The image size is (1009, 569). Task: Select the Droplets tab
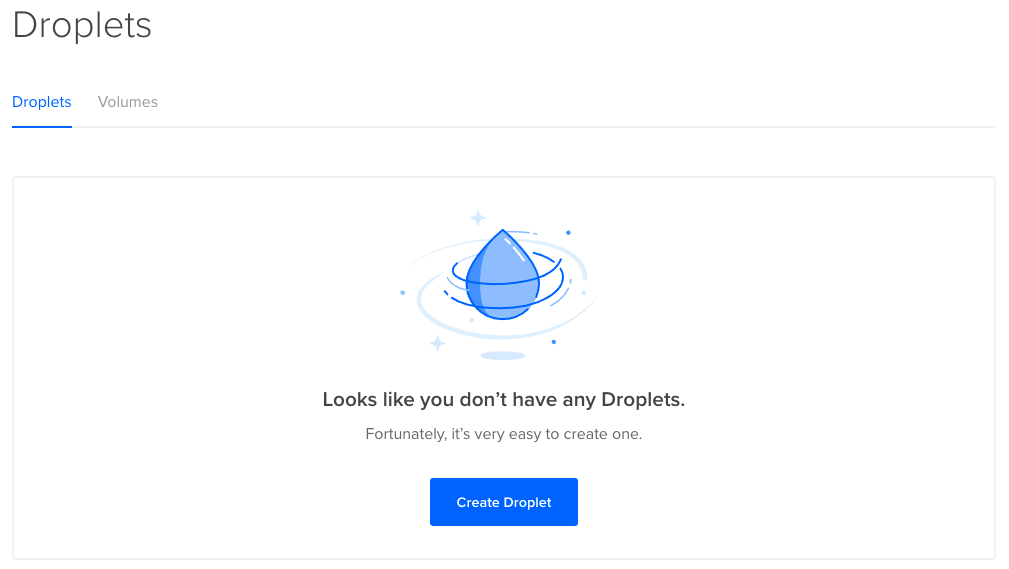(x=42, y=102)
